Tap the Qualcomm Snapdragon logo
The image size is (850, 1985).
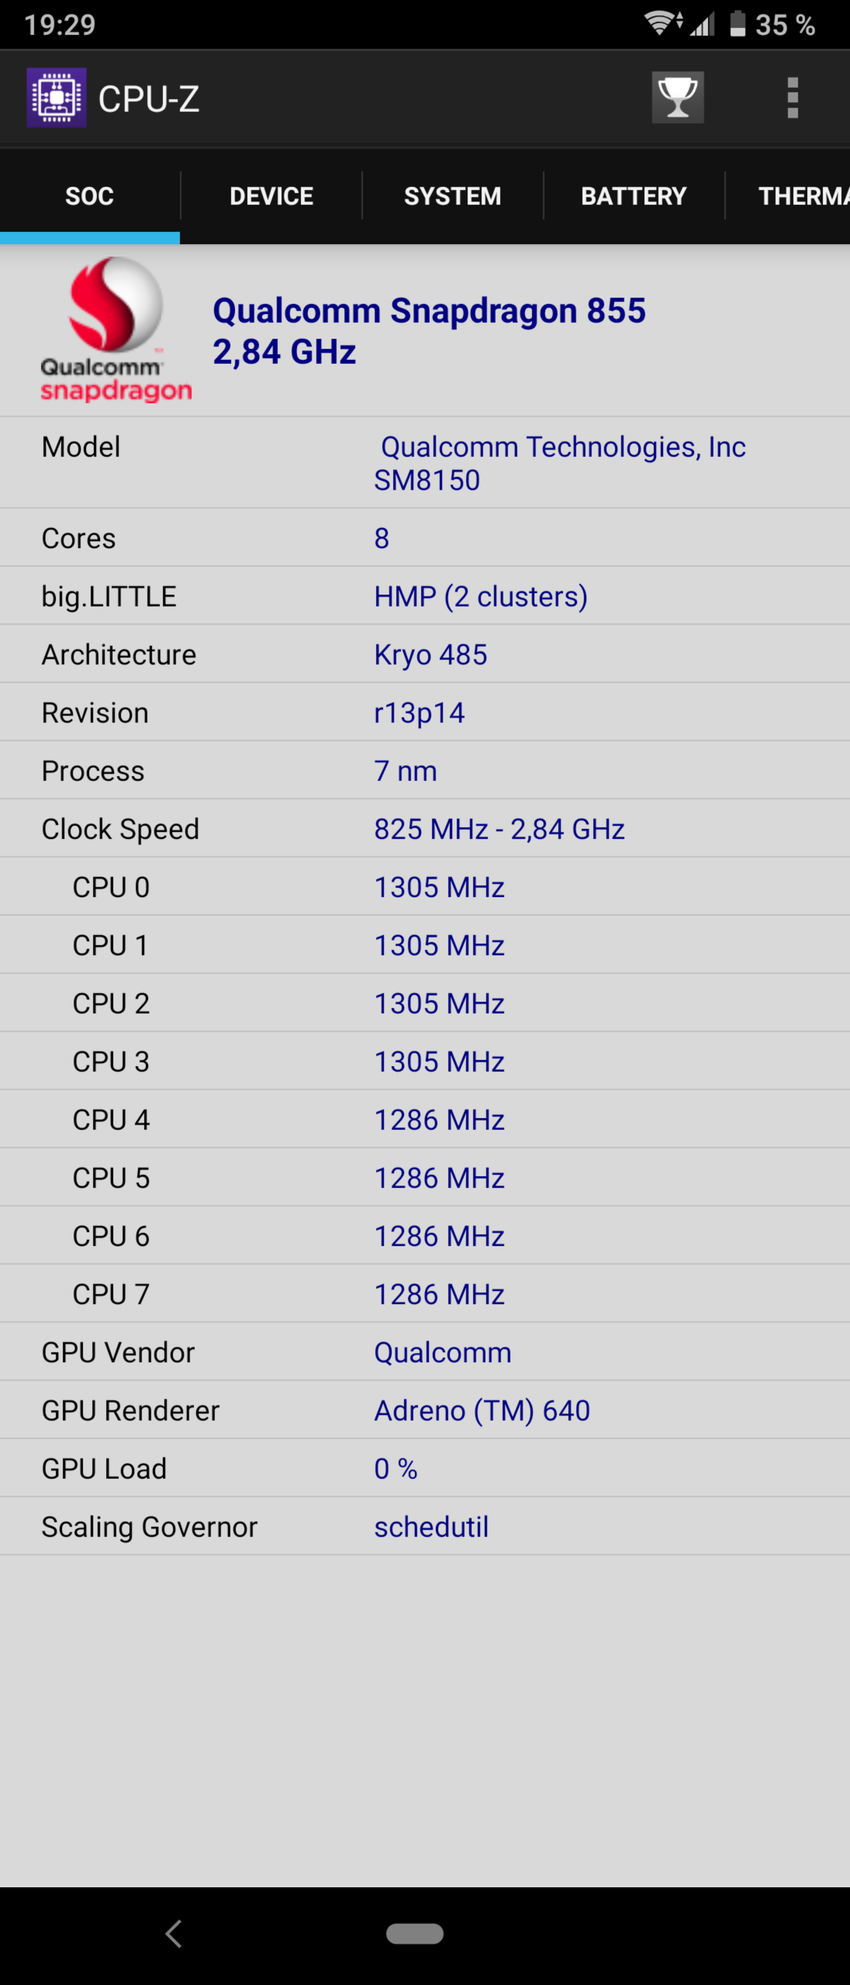click(x=116, y=330)
